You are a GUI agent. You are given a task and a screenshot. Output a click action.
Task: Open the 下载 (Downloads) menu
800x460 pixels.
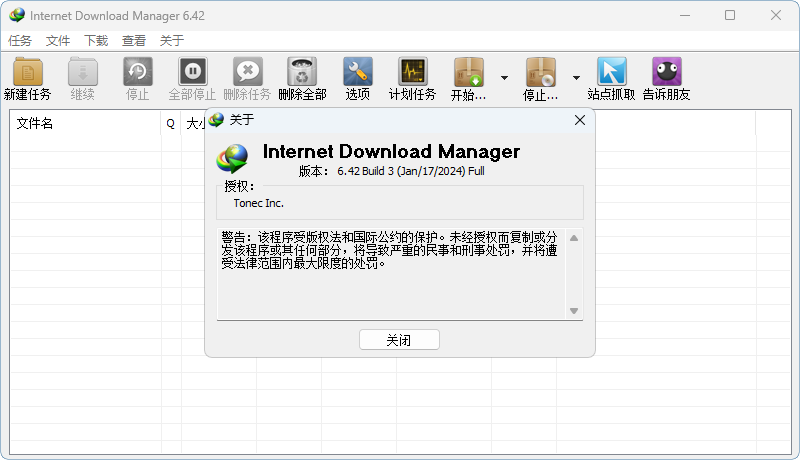pyautogui.click(x=96, y=41)
